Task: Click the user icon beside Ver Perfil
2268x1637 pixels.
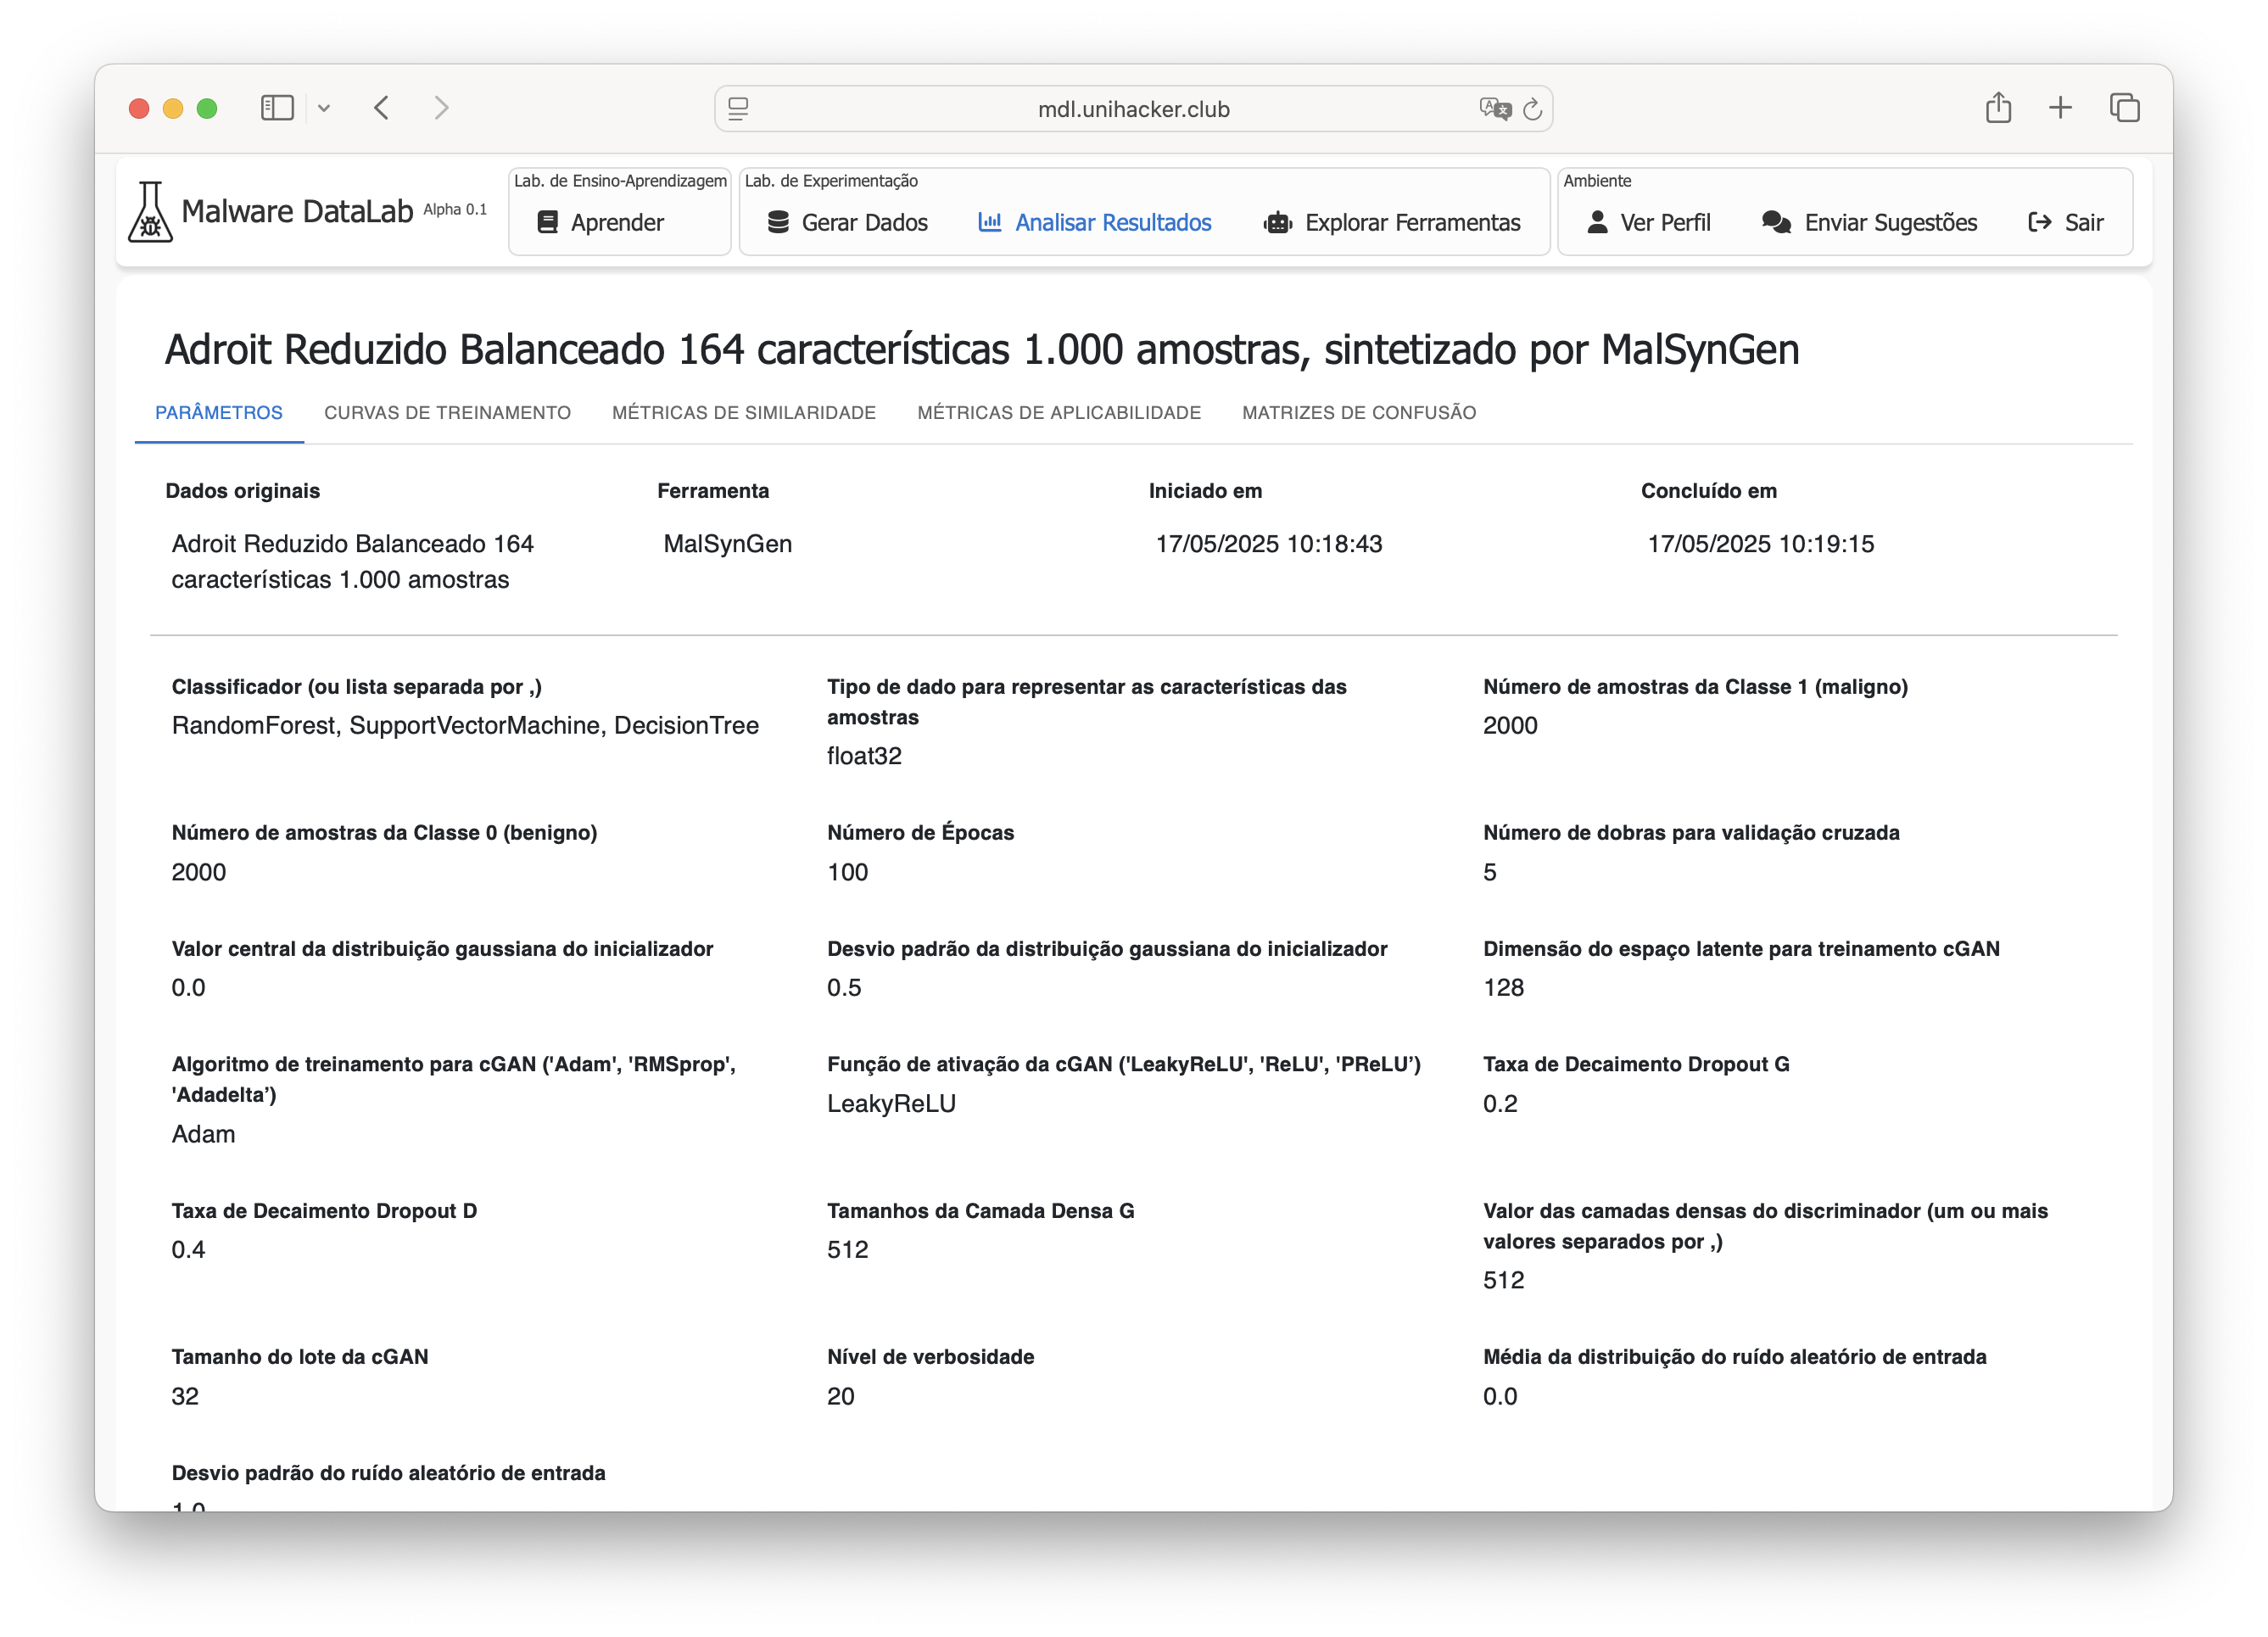Action: pos(1597,222)
